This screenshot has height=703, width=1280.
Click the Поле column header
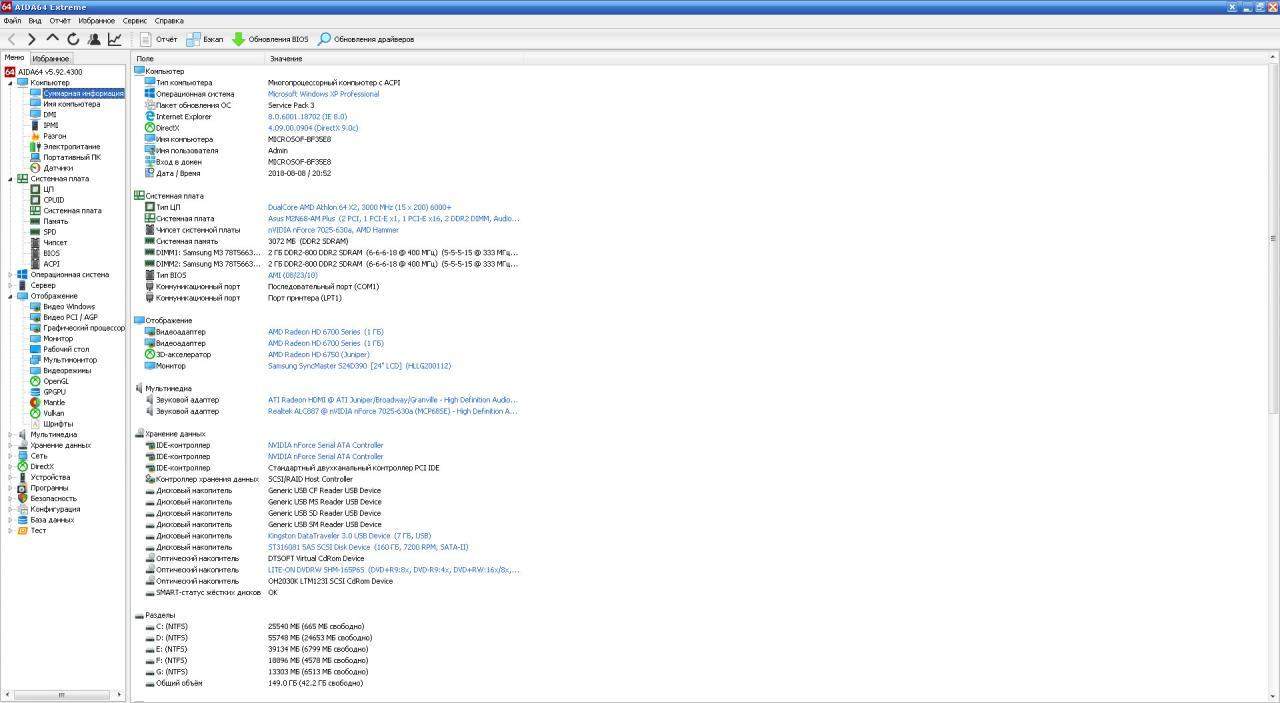pos(198,59)
